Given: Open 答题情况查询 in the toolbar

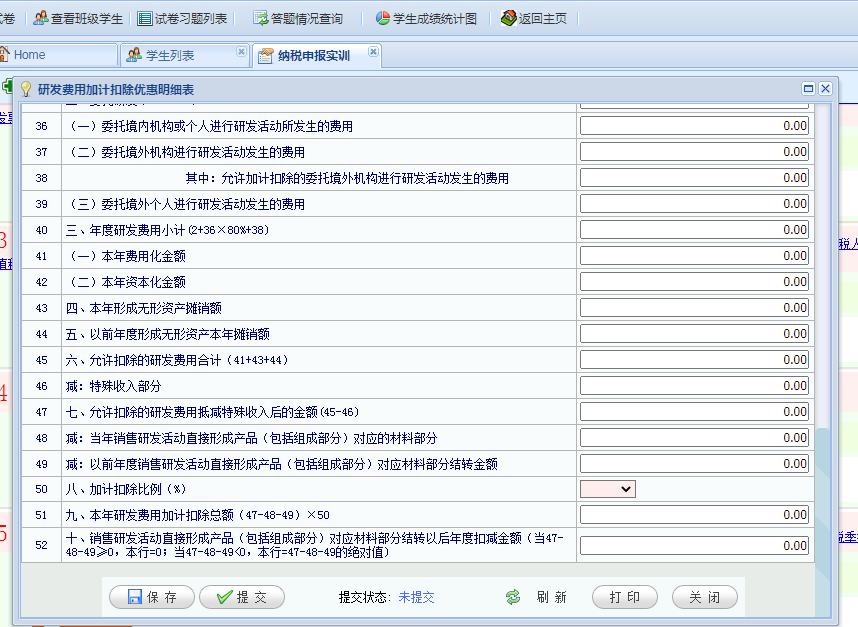Looking at the screenshot, I should click(x=261, y=18).
